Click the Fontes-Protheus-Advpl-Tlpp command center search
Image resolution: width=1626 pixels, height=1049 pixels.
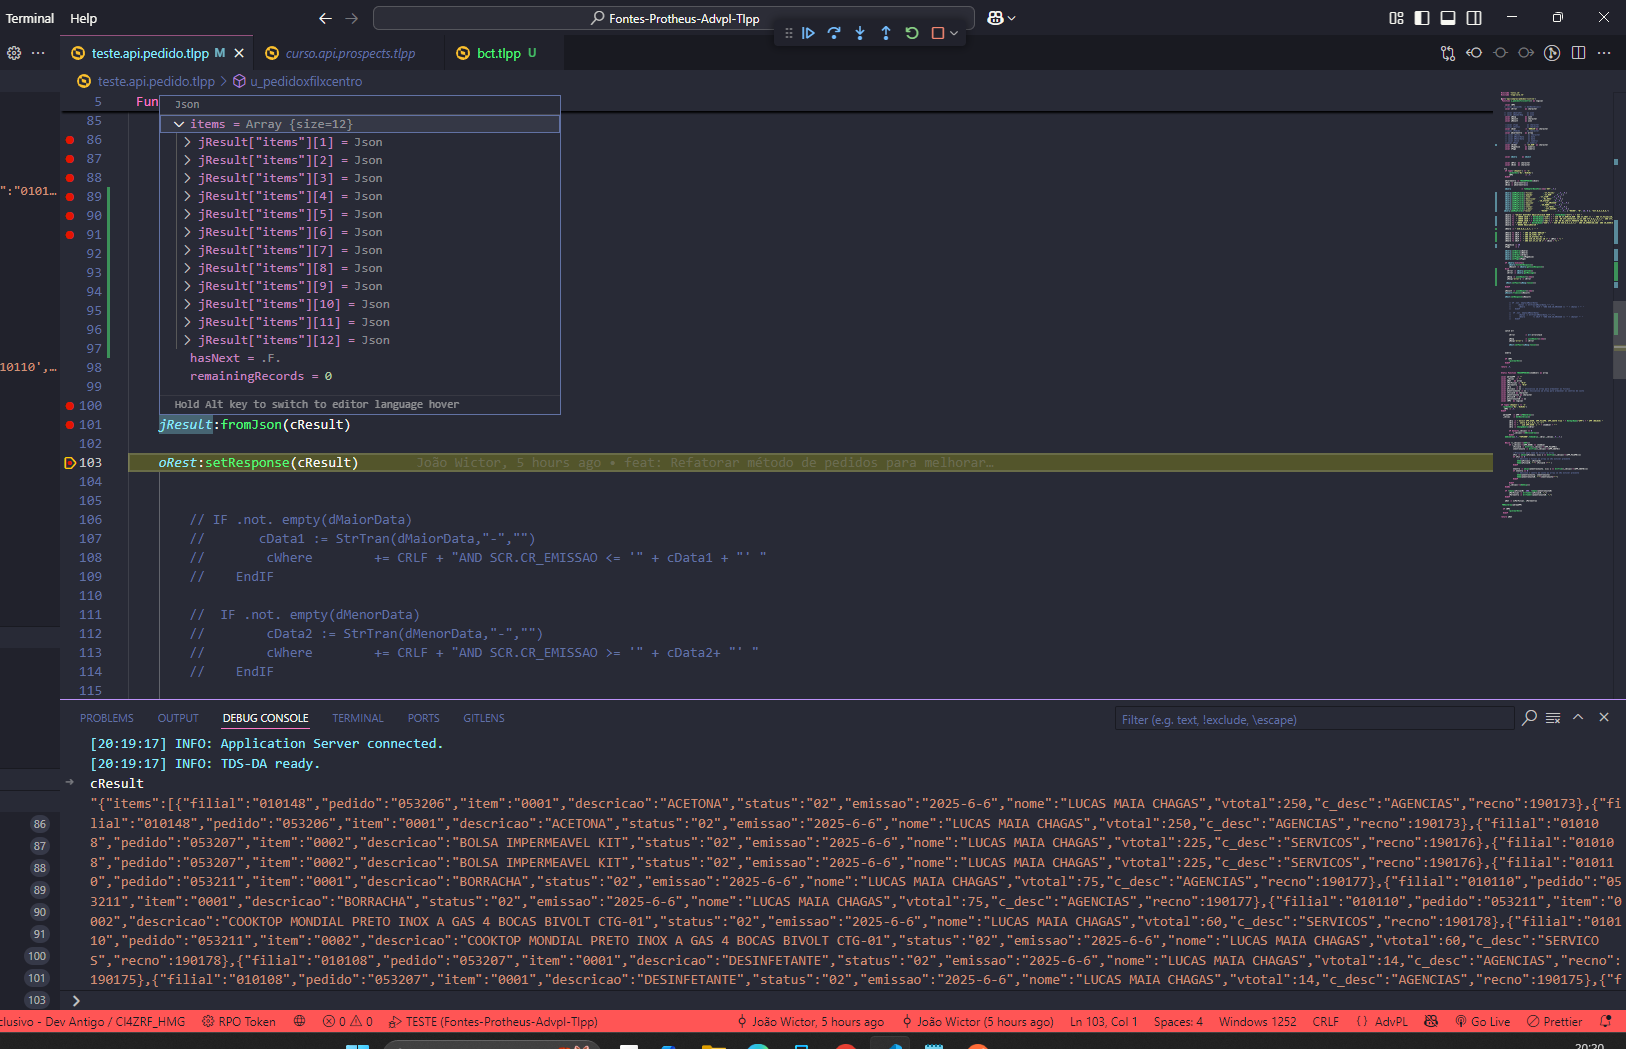(x=674, y=18)
